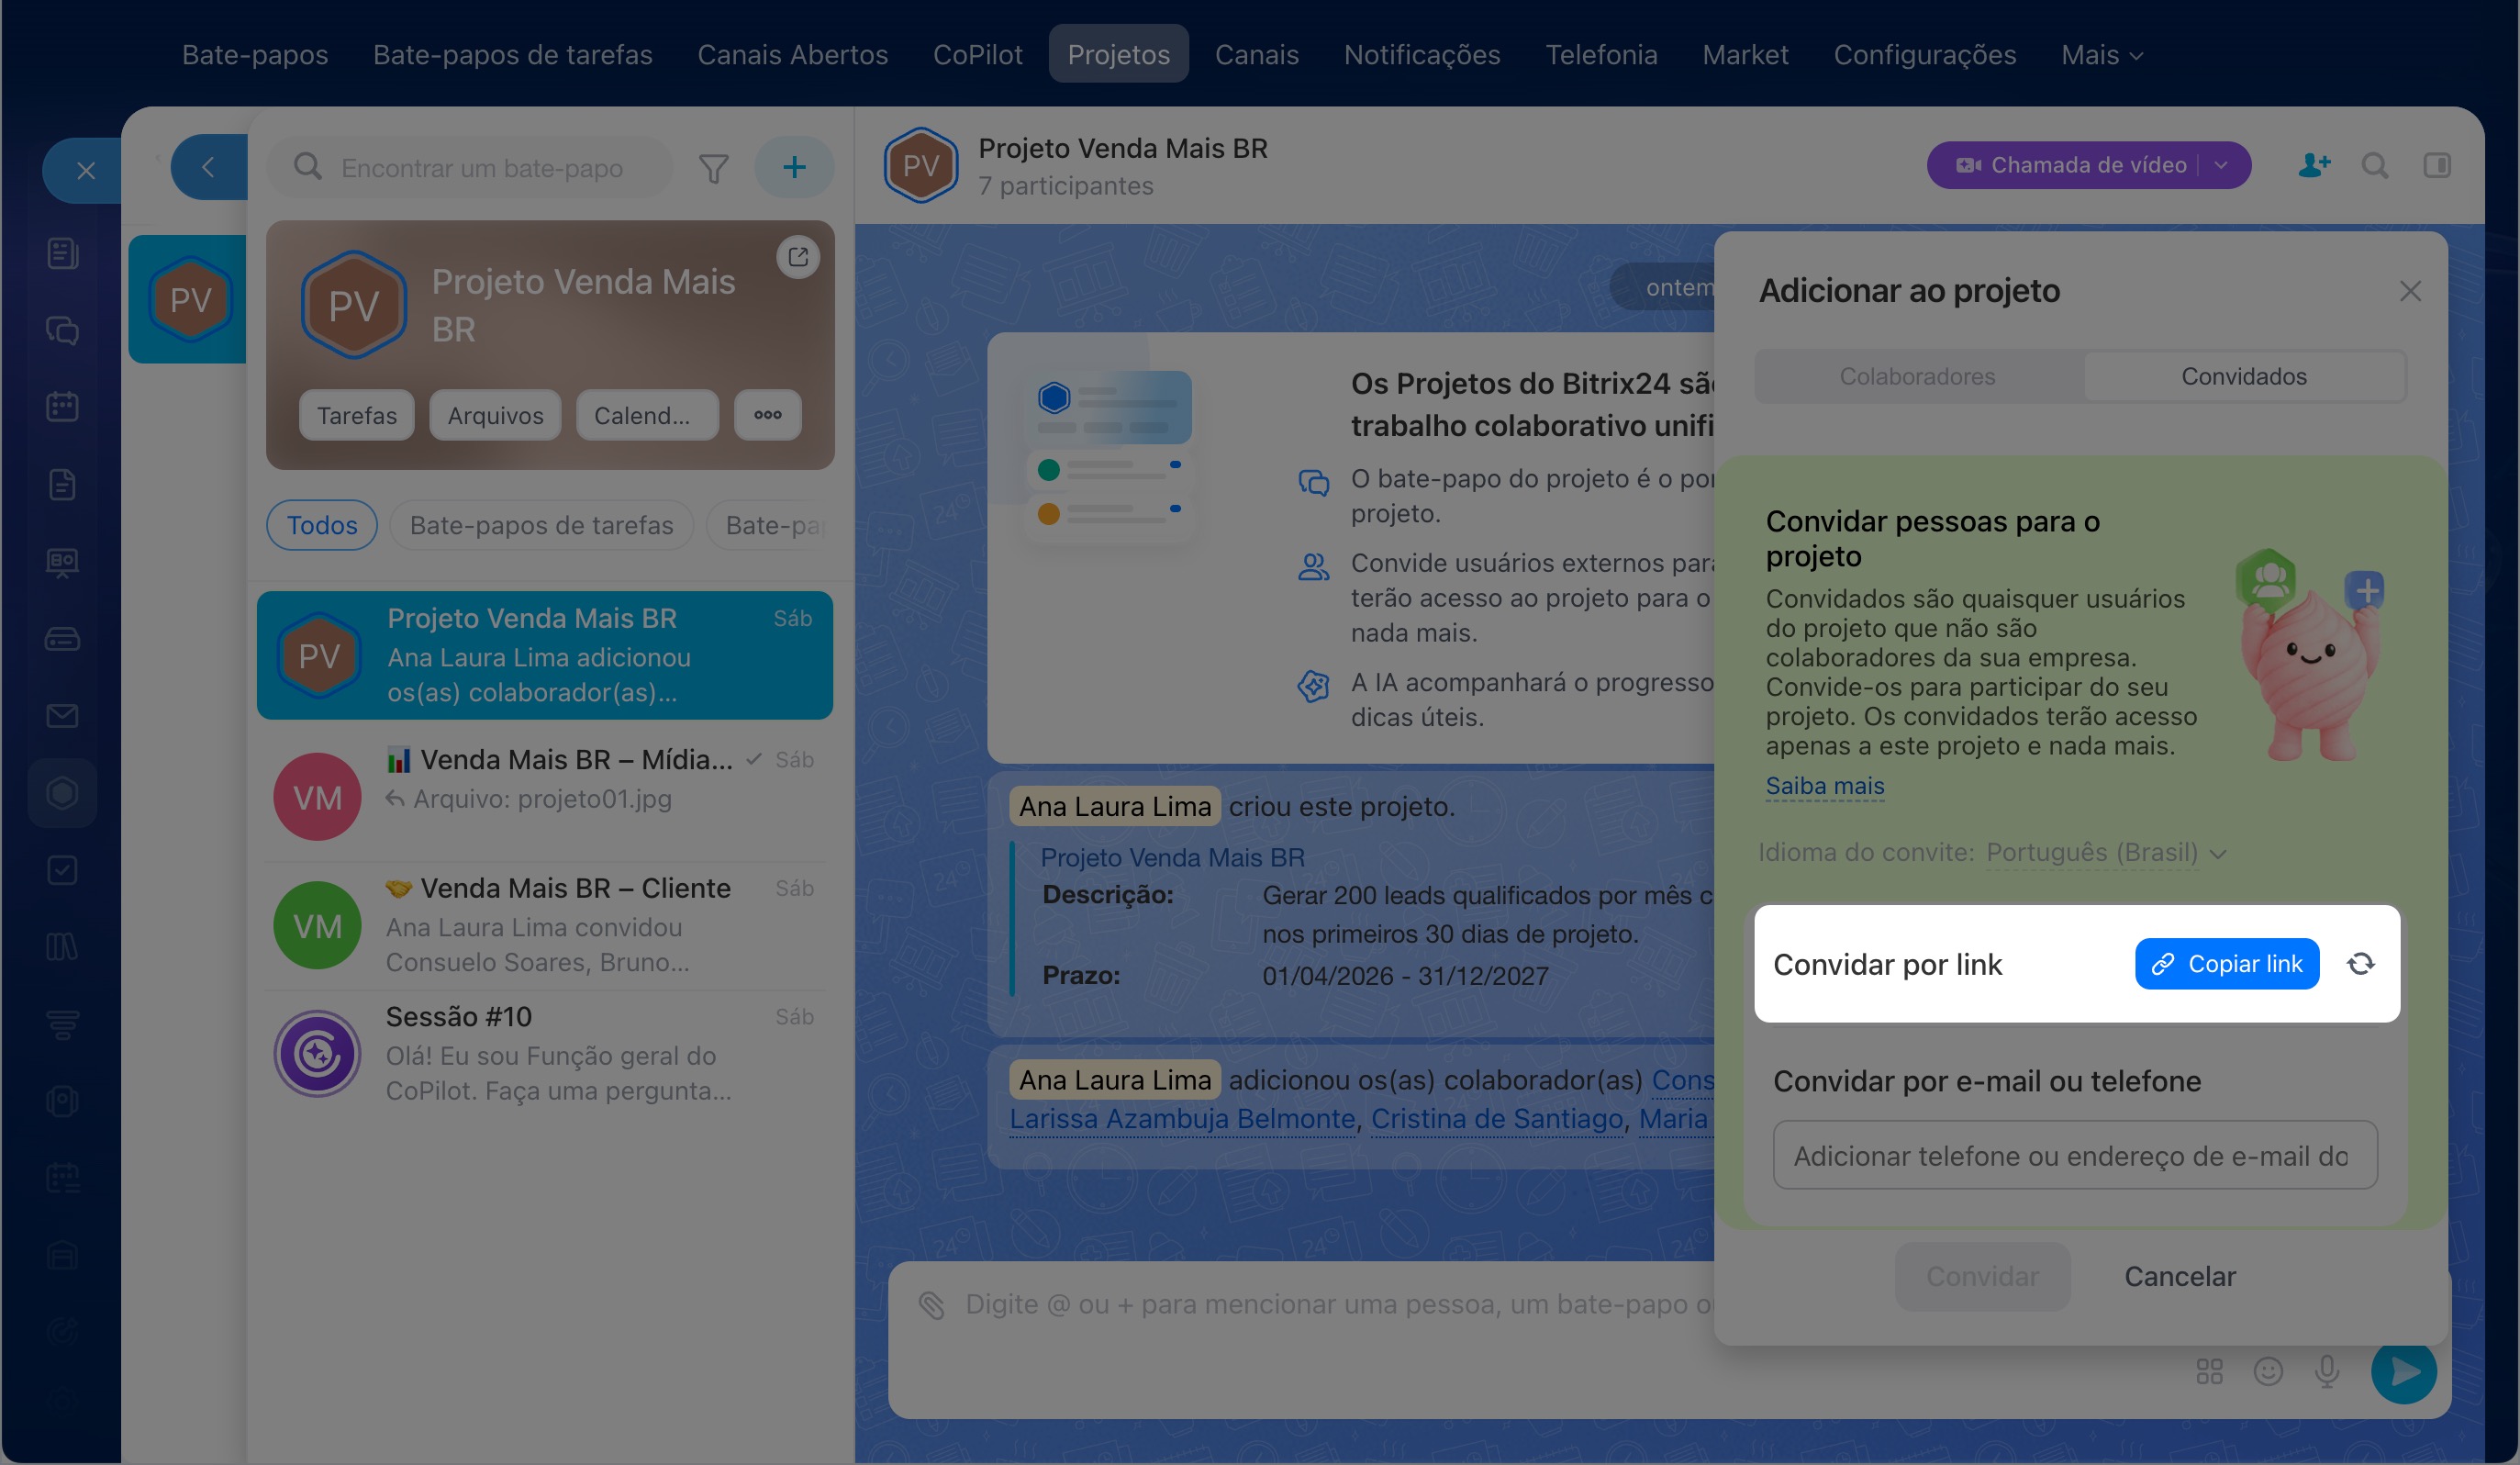The width and height of the screenshot is (2520, 1465).
Task: Open Cristina de Santiago's profile link
Action: point(1497,1118)
